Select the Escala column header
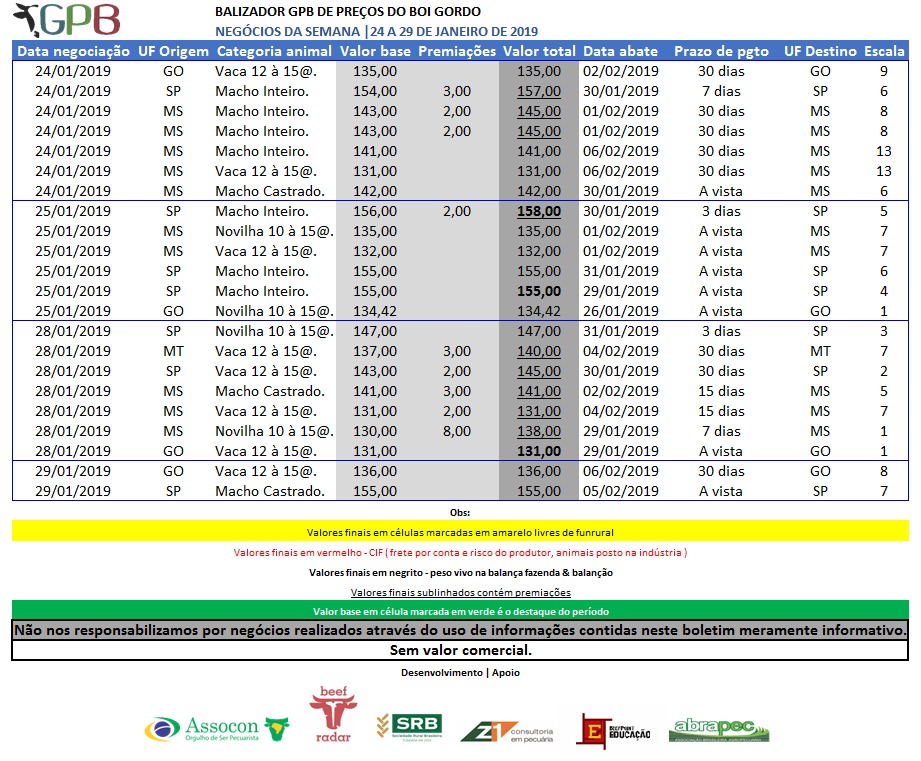 [883, 50]
